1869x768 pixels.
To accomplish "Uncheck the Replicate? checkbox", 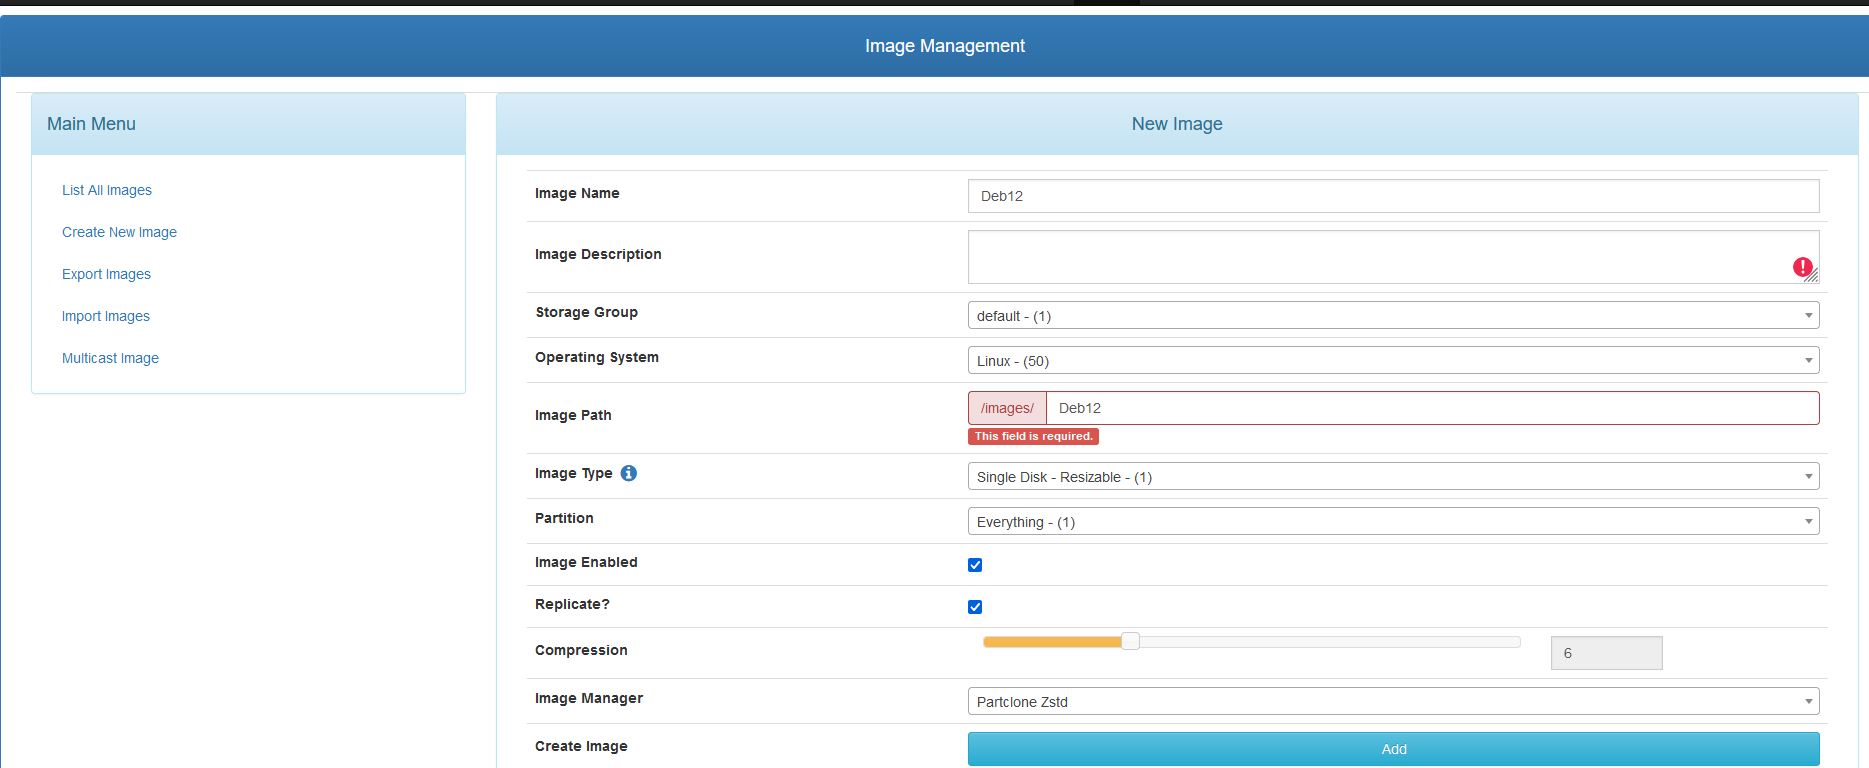I will pyautogui.click(x=975, y=607).
